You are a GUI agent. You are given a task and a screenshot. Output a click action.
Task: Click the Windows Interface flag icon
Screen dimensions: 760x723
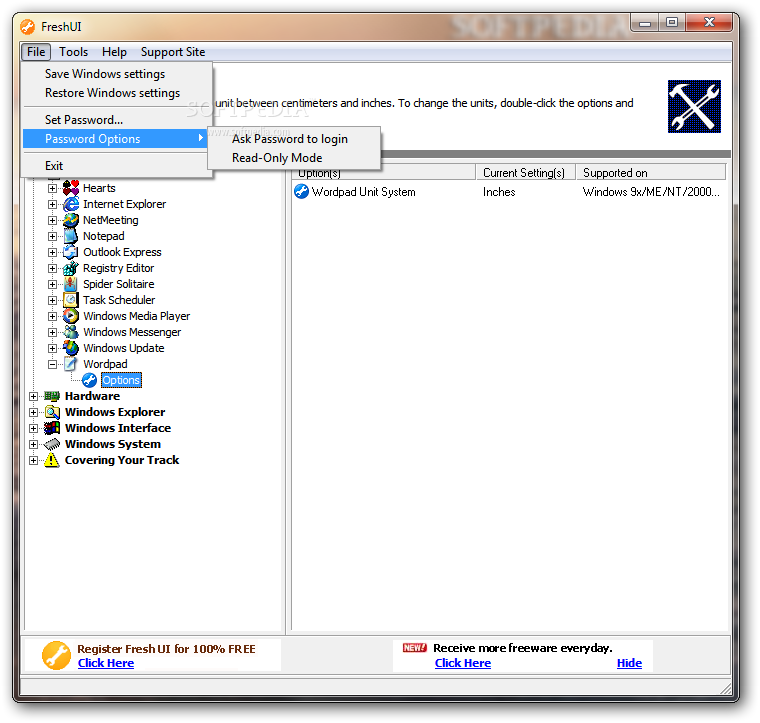(52, 428)
